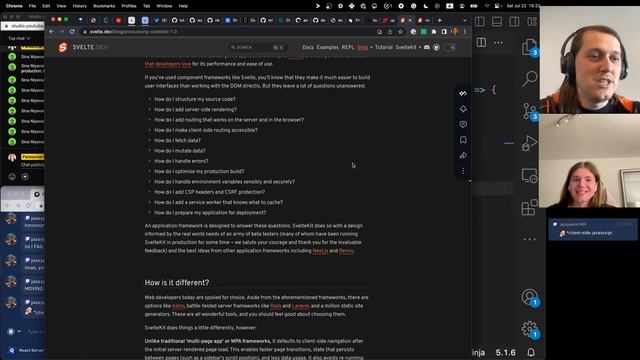
Task: Click the svelte.dev address bar
Action: (229, 31)
